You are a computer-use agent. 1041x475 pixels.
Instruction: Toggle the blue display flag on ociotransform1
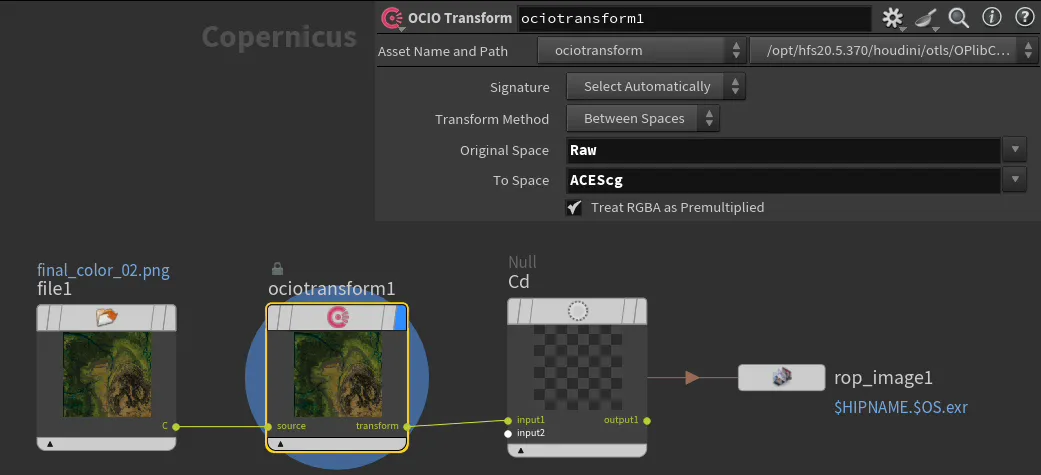400,318
